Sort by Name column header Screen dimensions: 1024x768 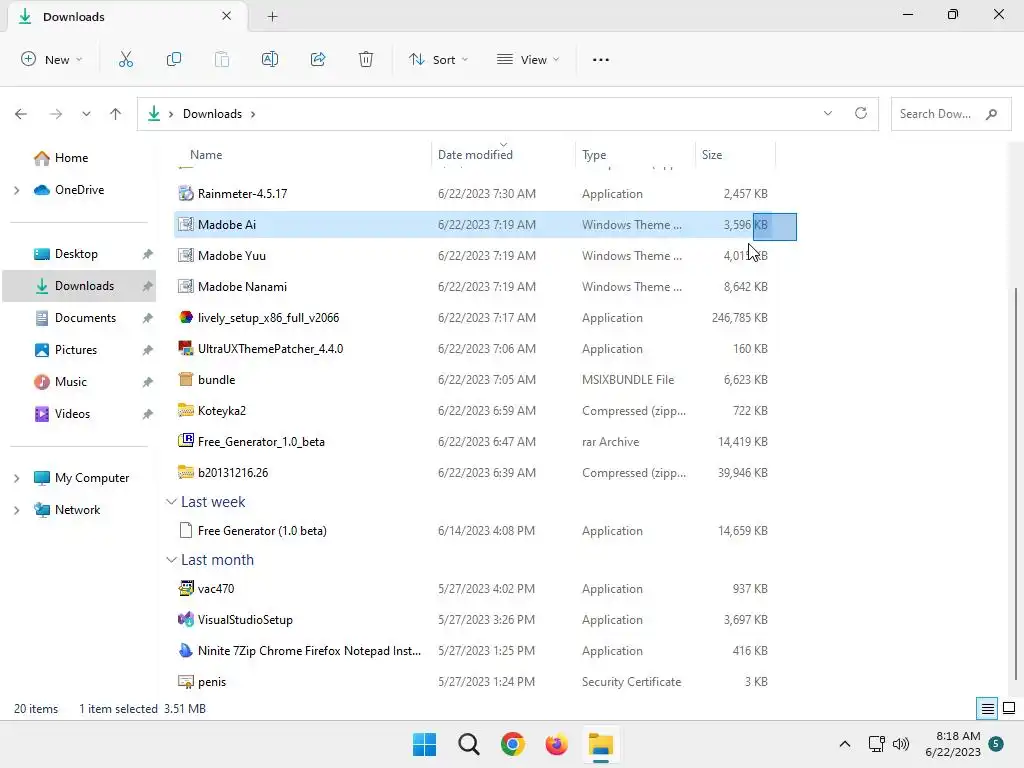coord(206,155)
